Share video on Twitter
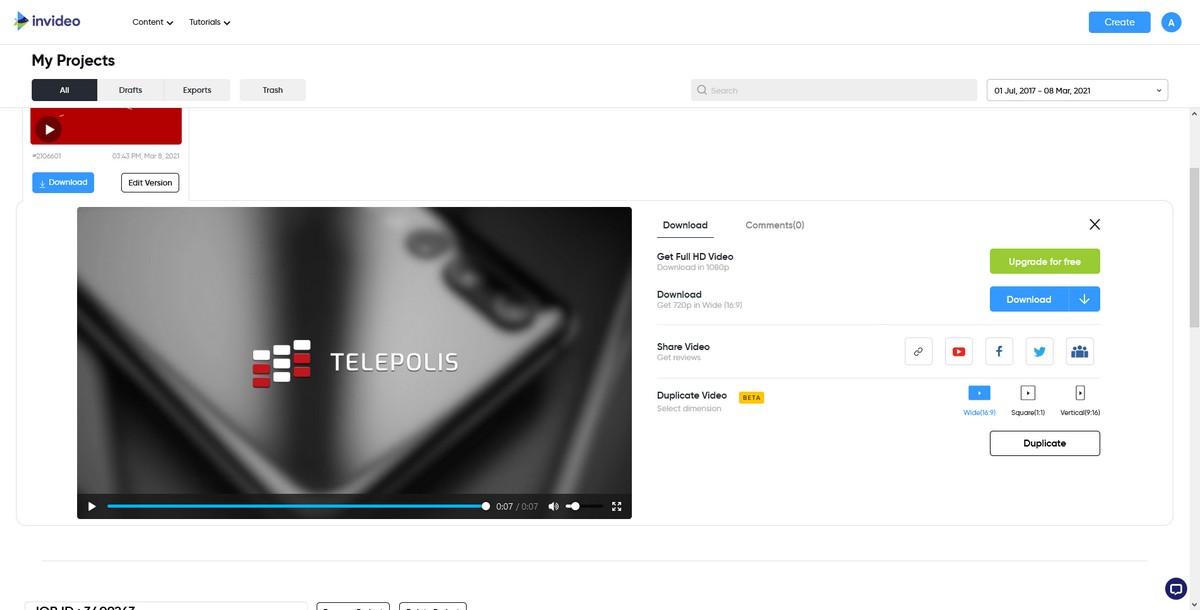 [x=1040, y=351]
